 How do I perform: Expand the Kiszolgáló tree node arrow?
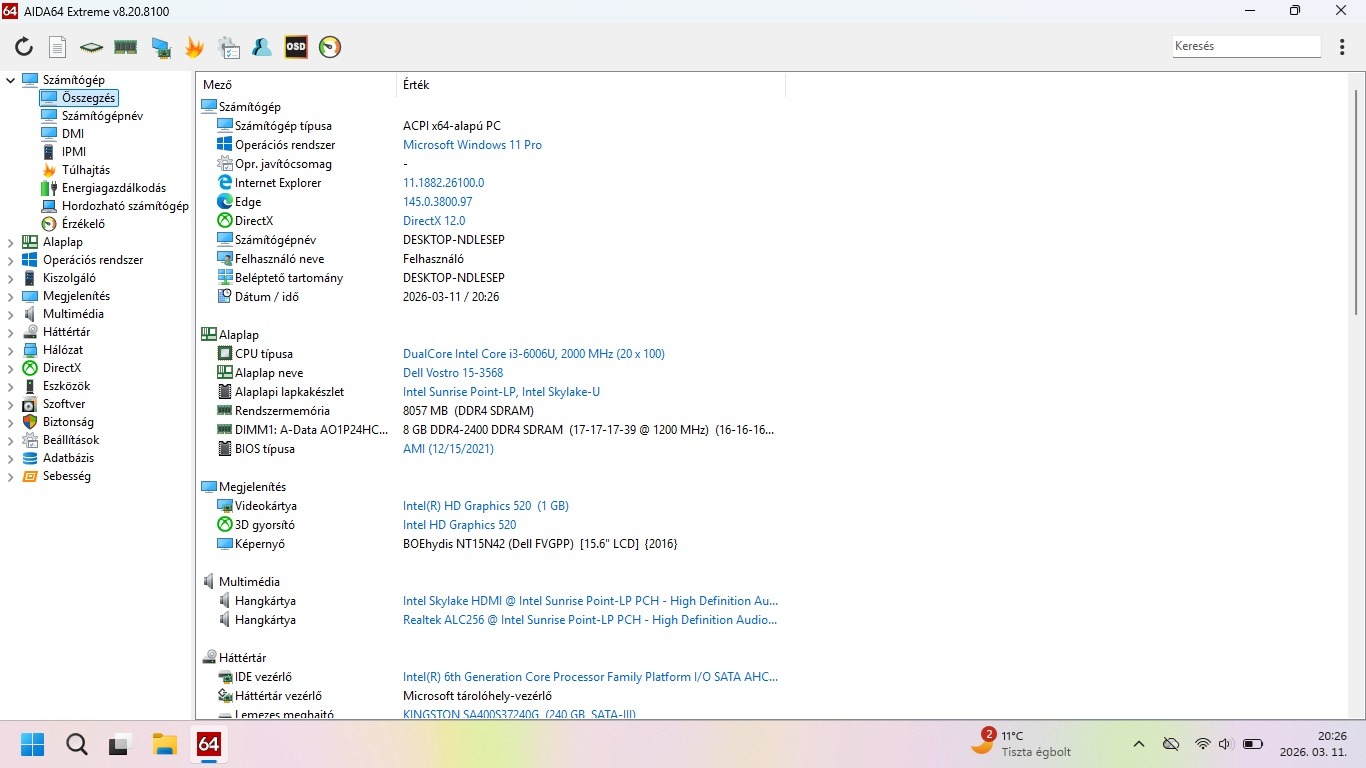click(11, 278)
